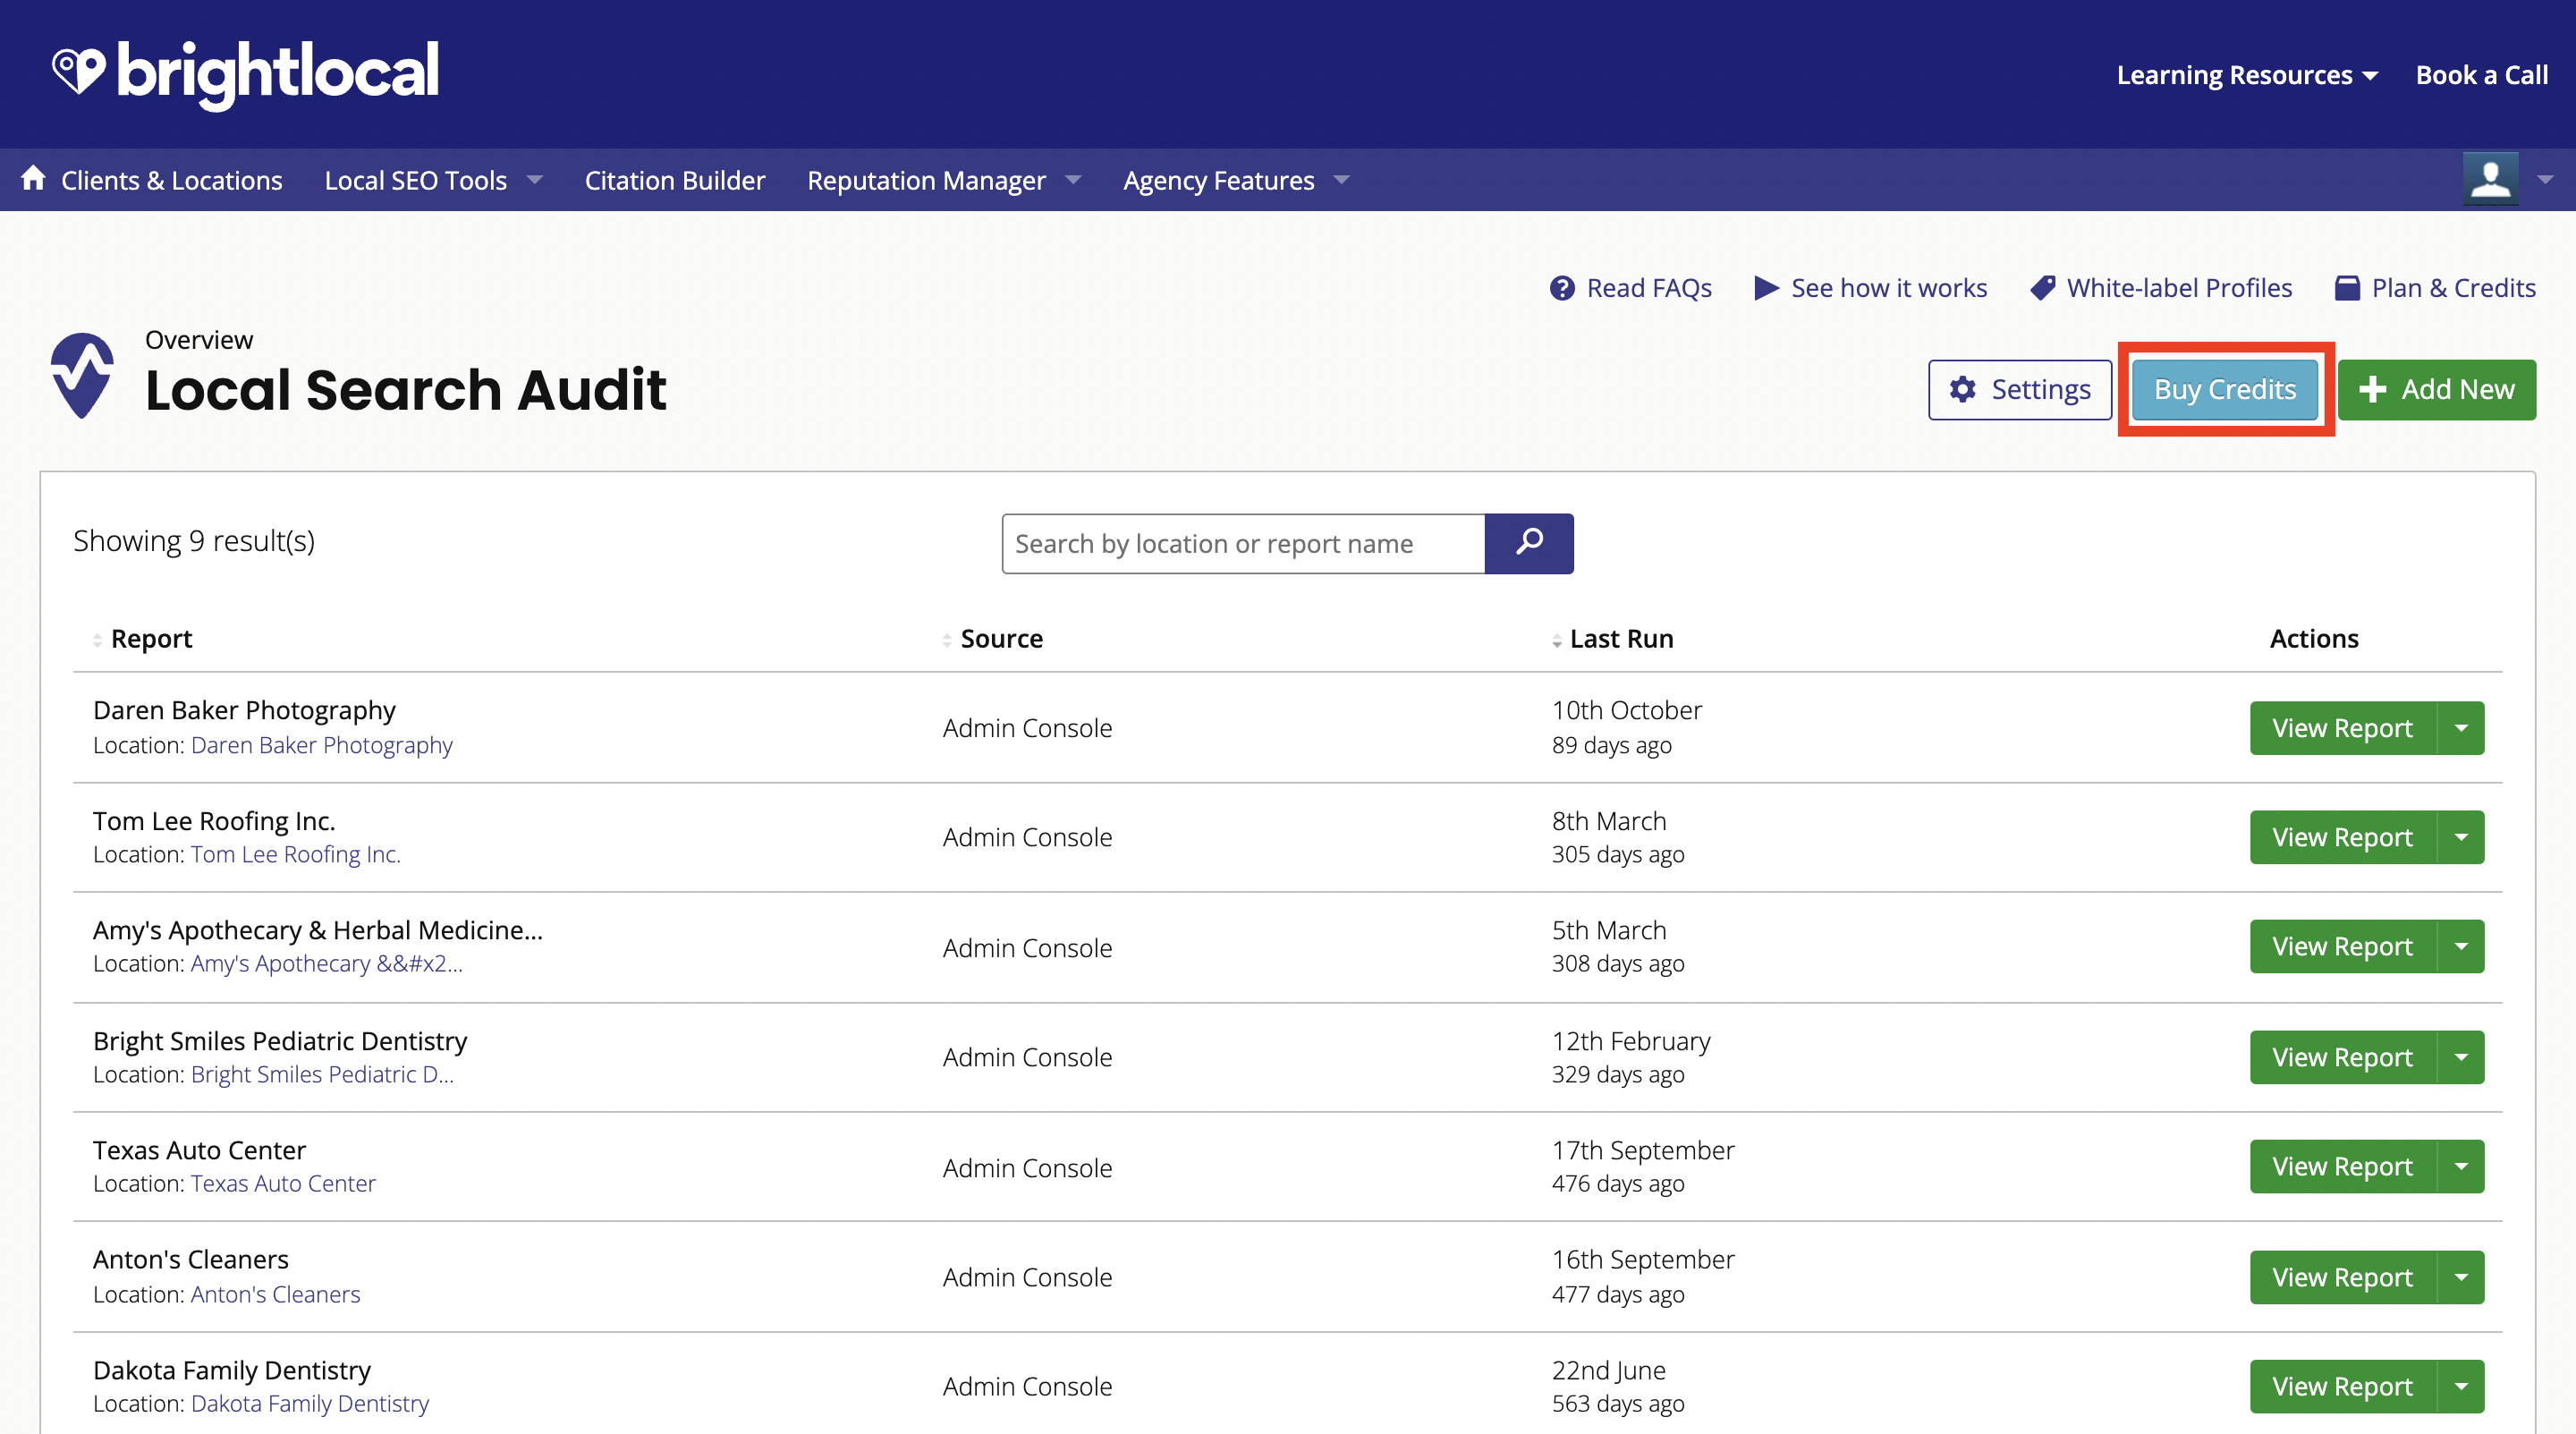Image resolution: width=2576 pixels, height=1434 pixels.
Task: Open Amy's Apothecary location link
Action: [x=326, y=963]
